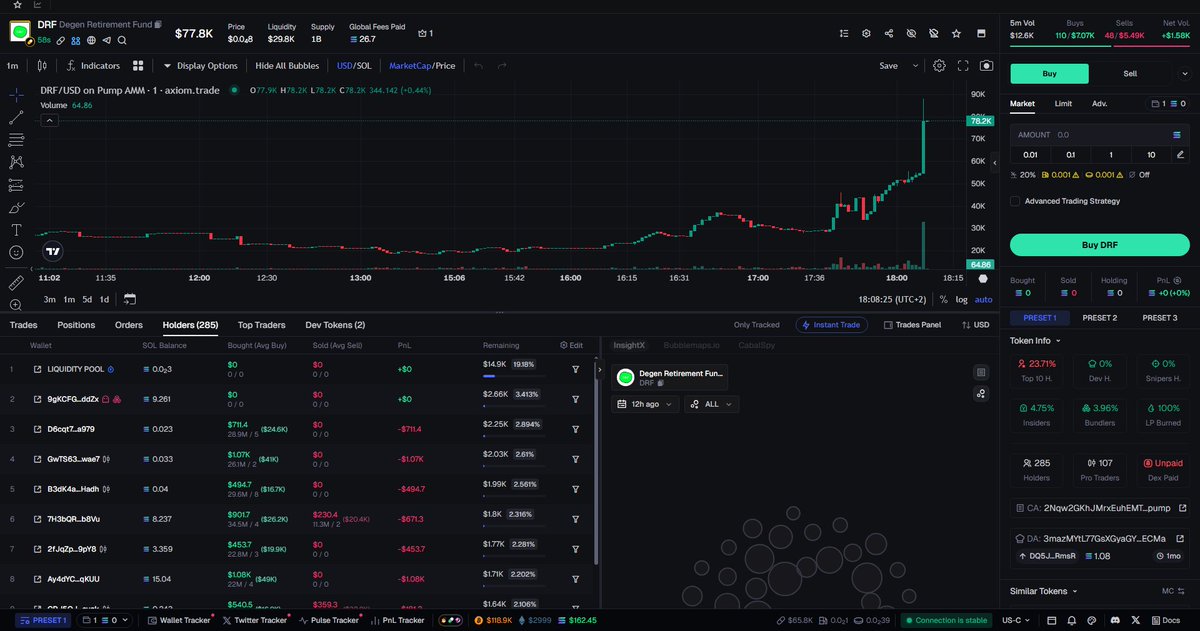1200x631 pixels.
Task: Select the text annotation tool
Action: click(16, 230)
